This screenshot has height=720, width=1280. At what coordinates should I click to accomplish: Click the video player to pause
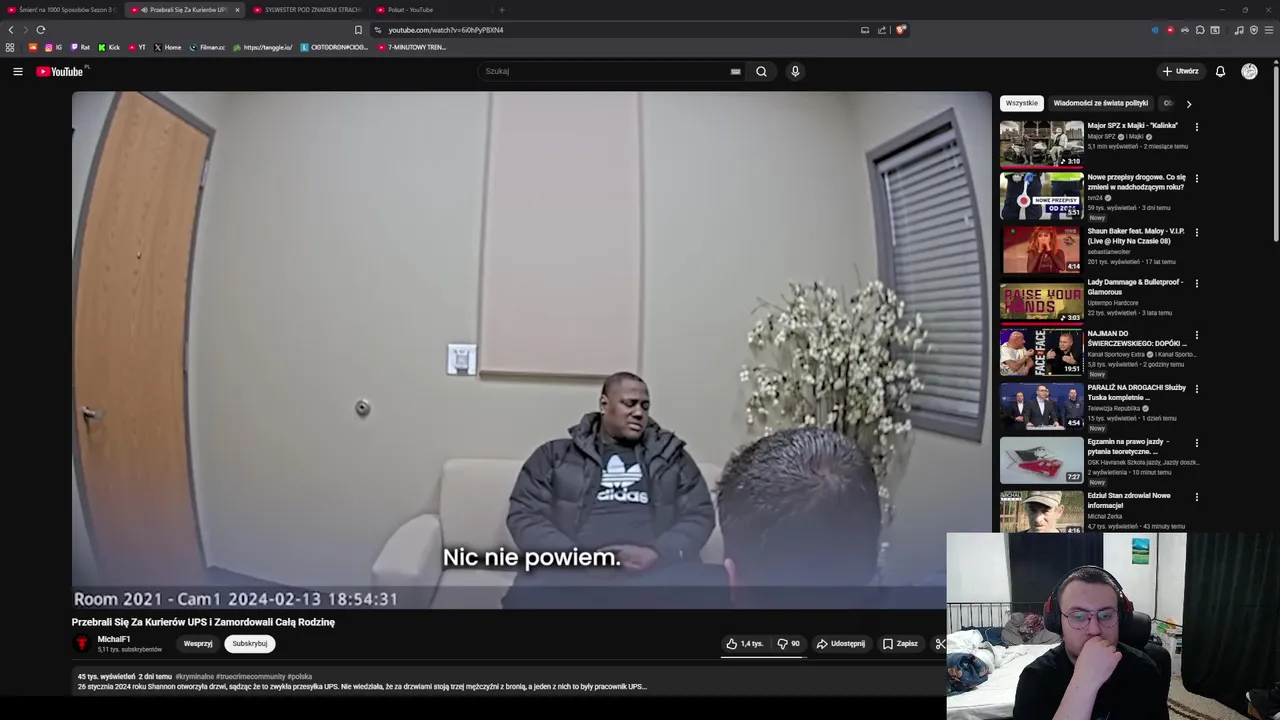[531, 350]
